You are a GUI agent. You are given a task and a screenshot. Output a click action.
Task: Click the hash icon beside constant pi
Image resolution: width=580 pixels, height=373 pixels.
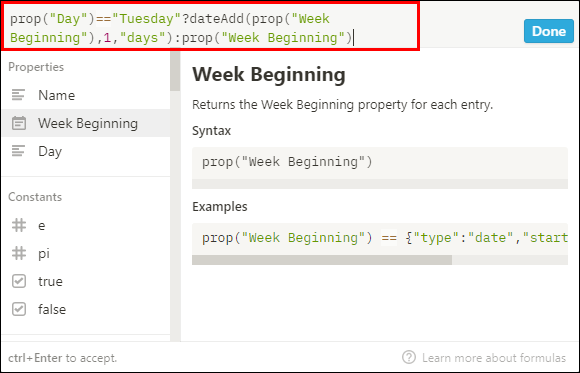tap(19, 253)
